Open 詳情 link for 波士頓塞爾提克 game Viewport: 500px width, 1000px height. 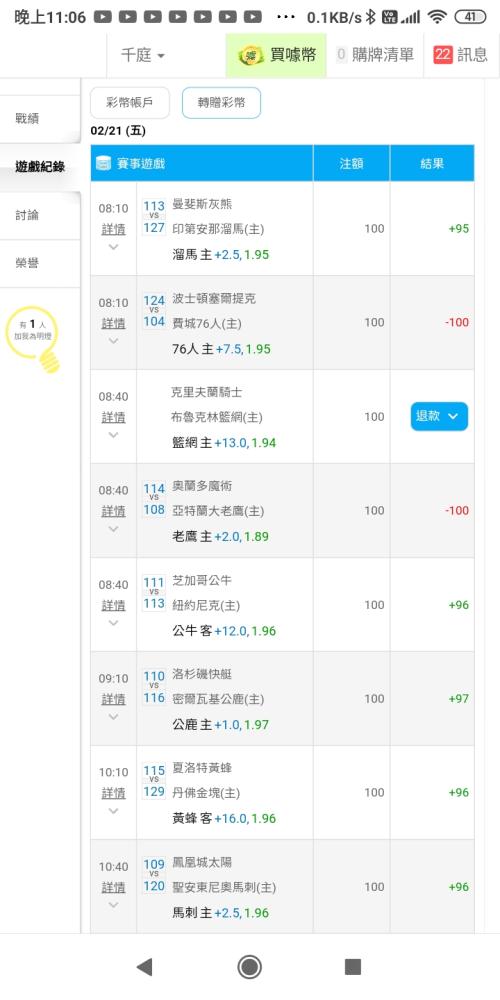114,323
